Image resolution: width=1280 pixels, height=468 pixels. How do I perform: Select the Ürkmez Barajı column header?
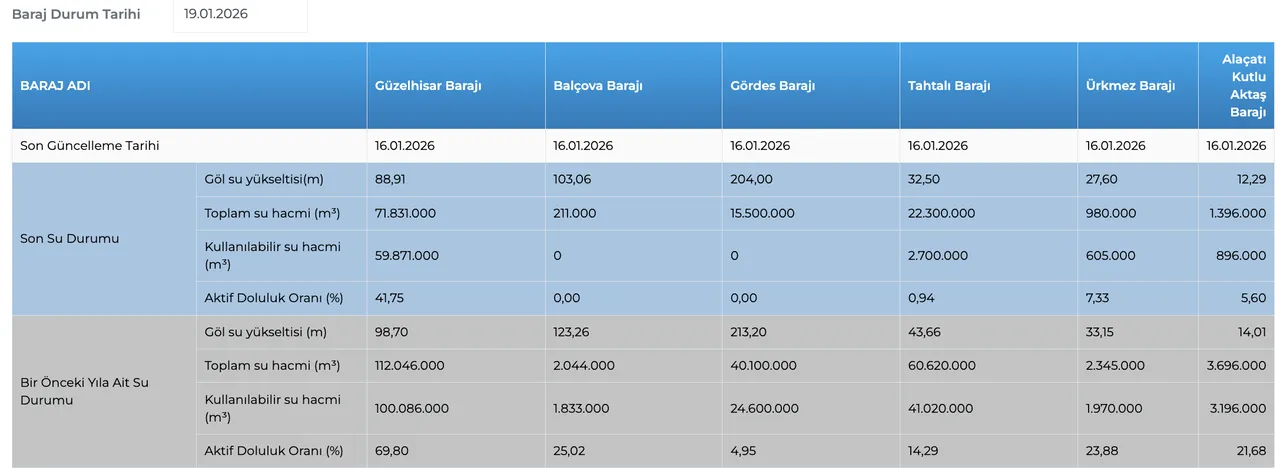(x=1129, y=86)
